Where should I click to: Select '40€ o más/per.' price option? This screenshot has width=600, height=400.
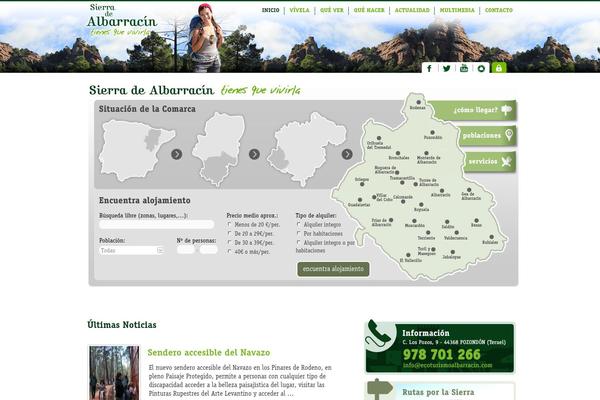(230, 251)
